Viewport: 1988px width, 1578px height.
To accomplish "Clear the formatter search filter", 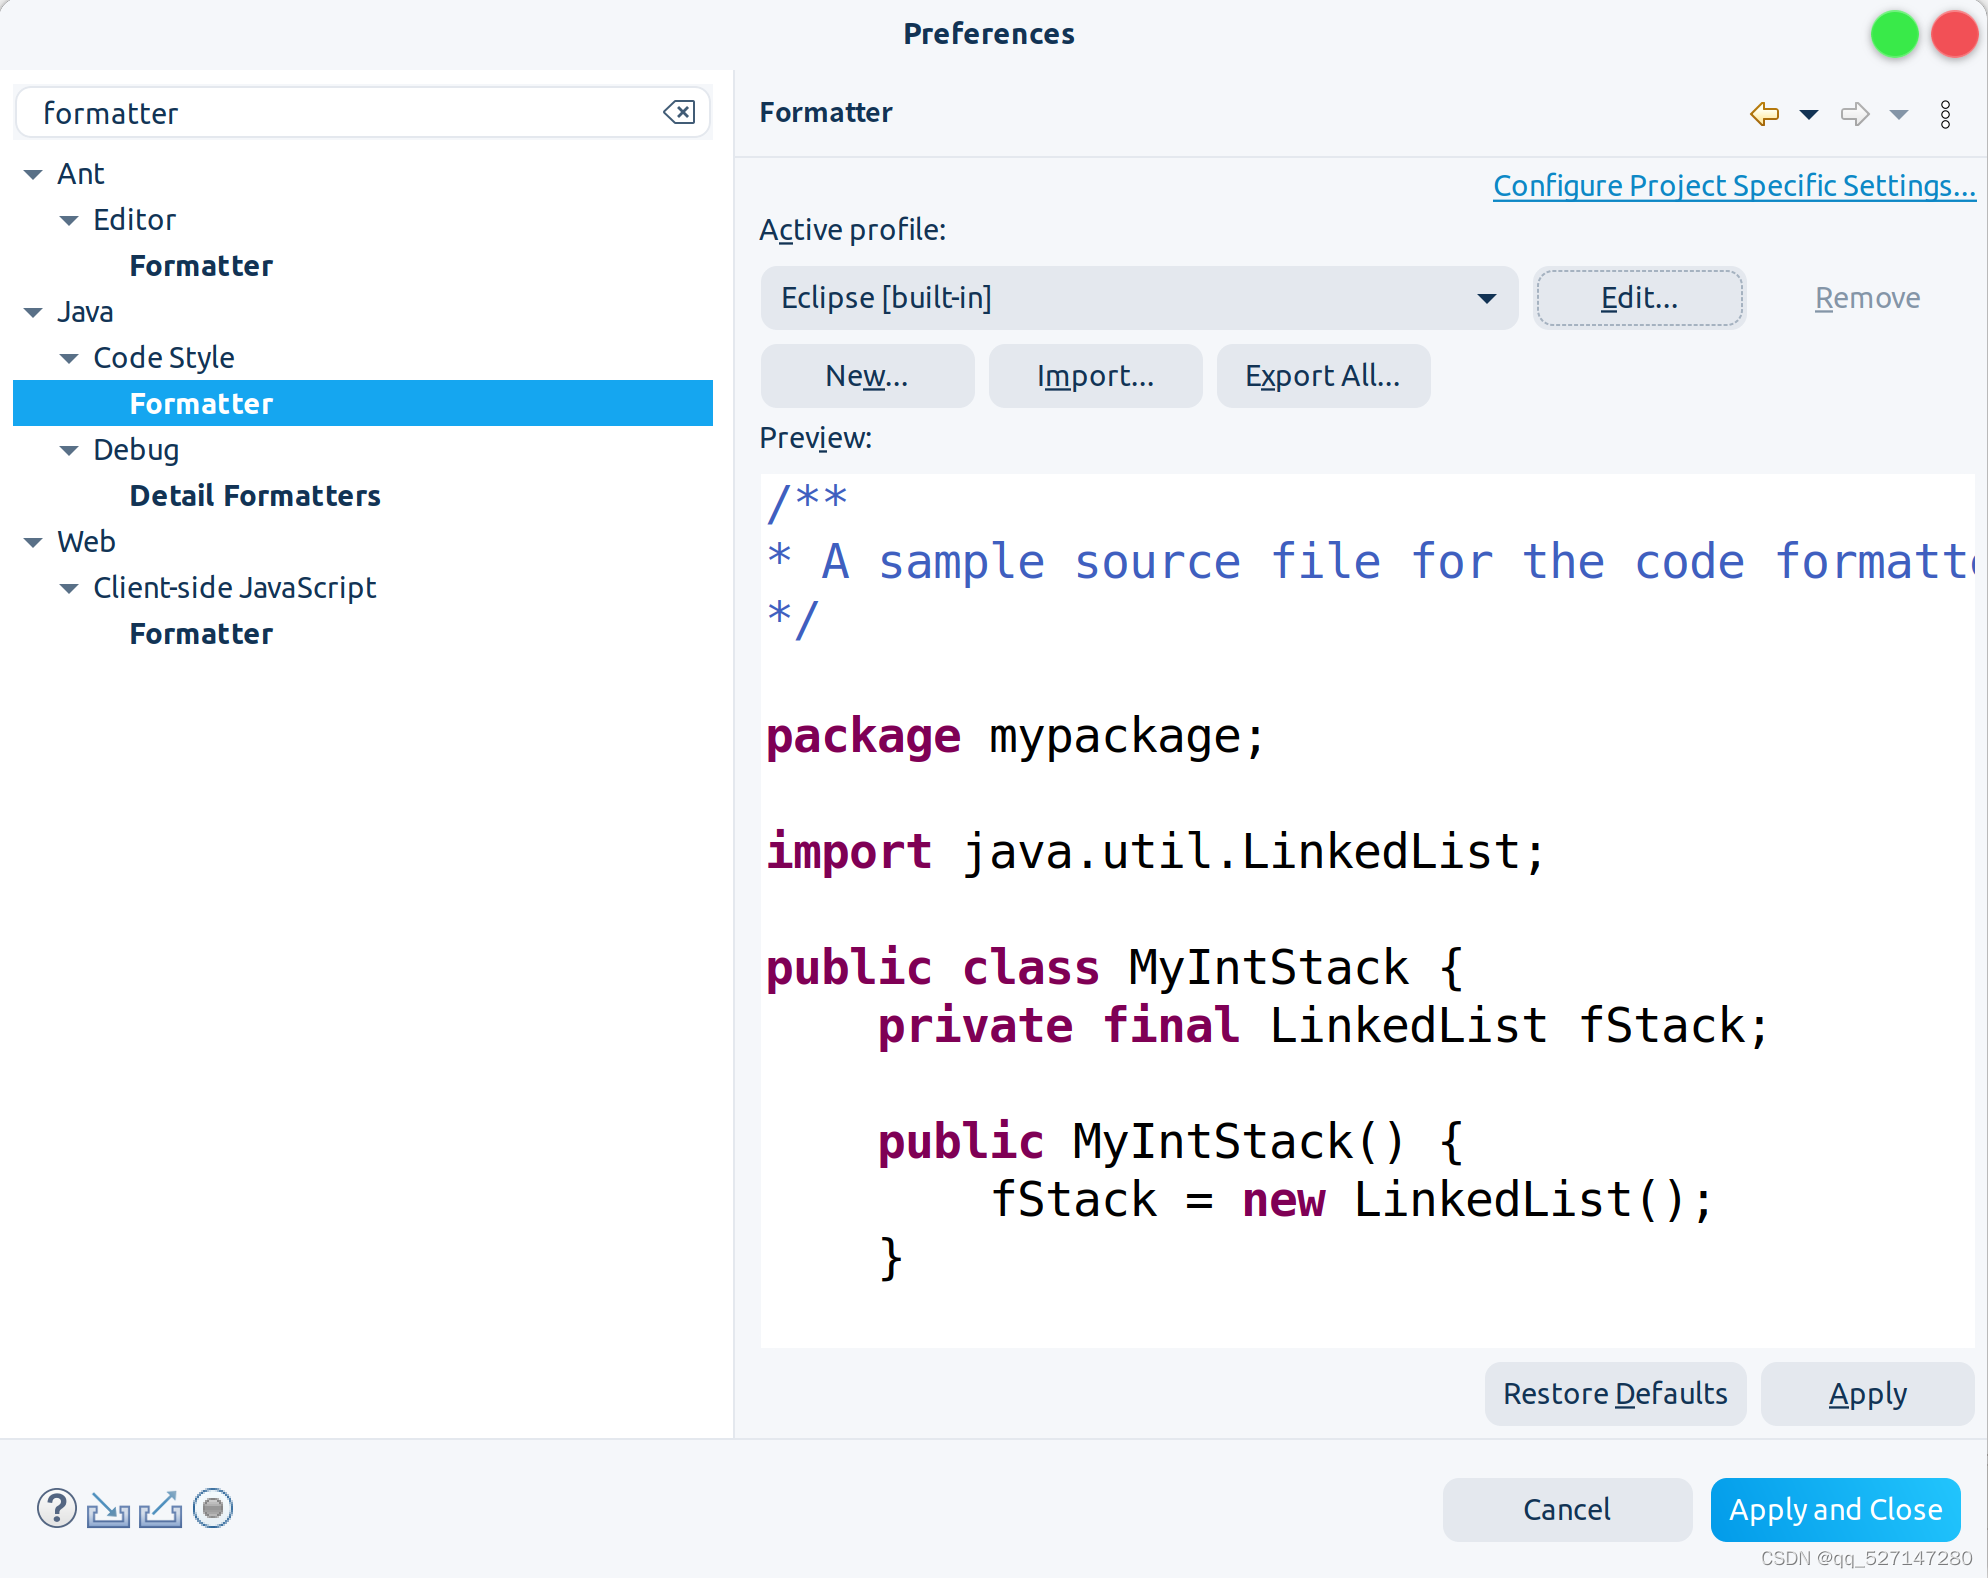I will 680,112.
